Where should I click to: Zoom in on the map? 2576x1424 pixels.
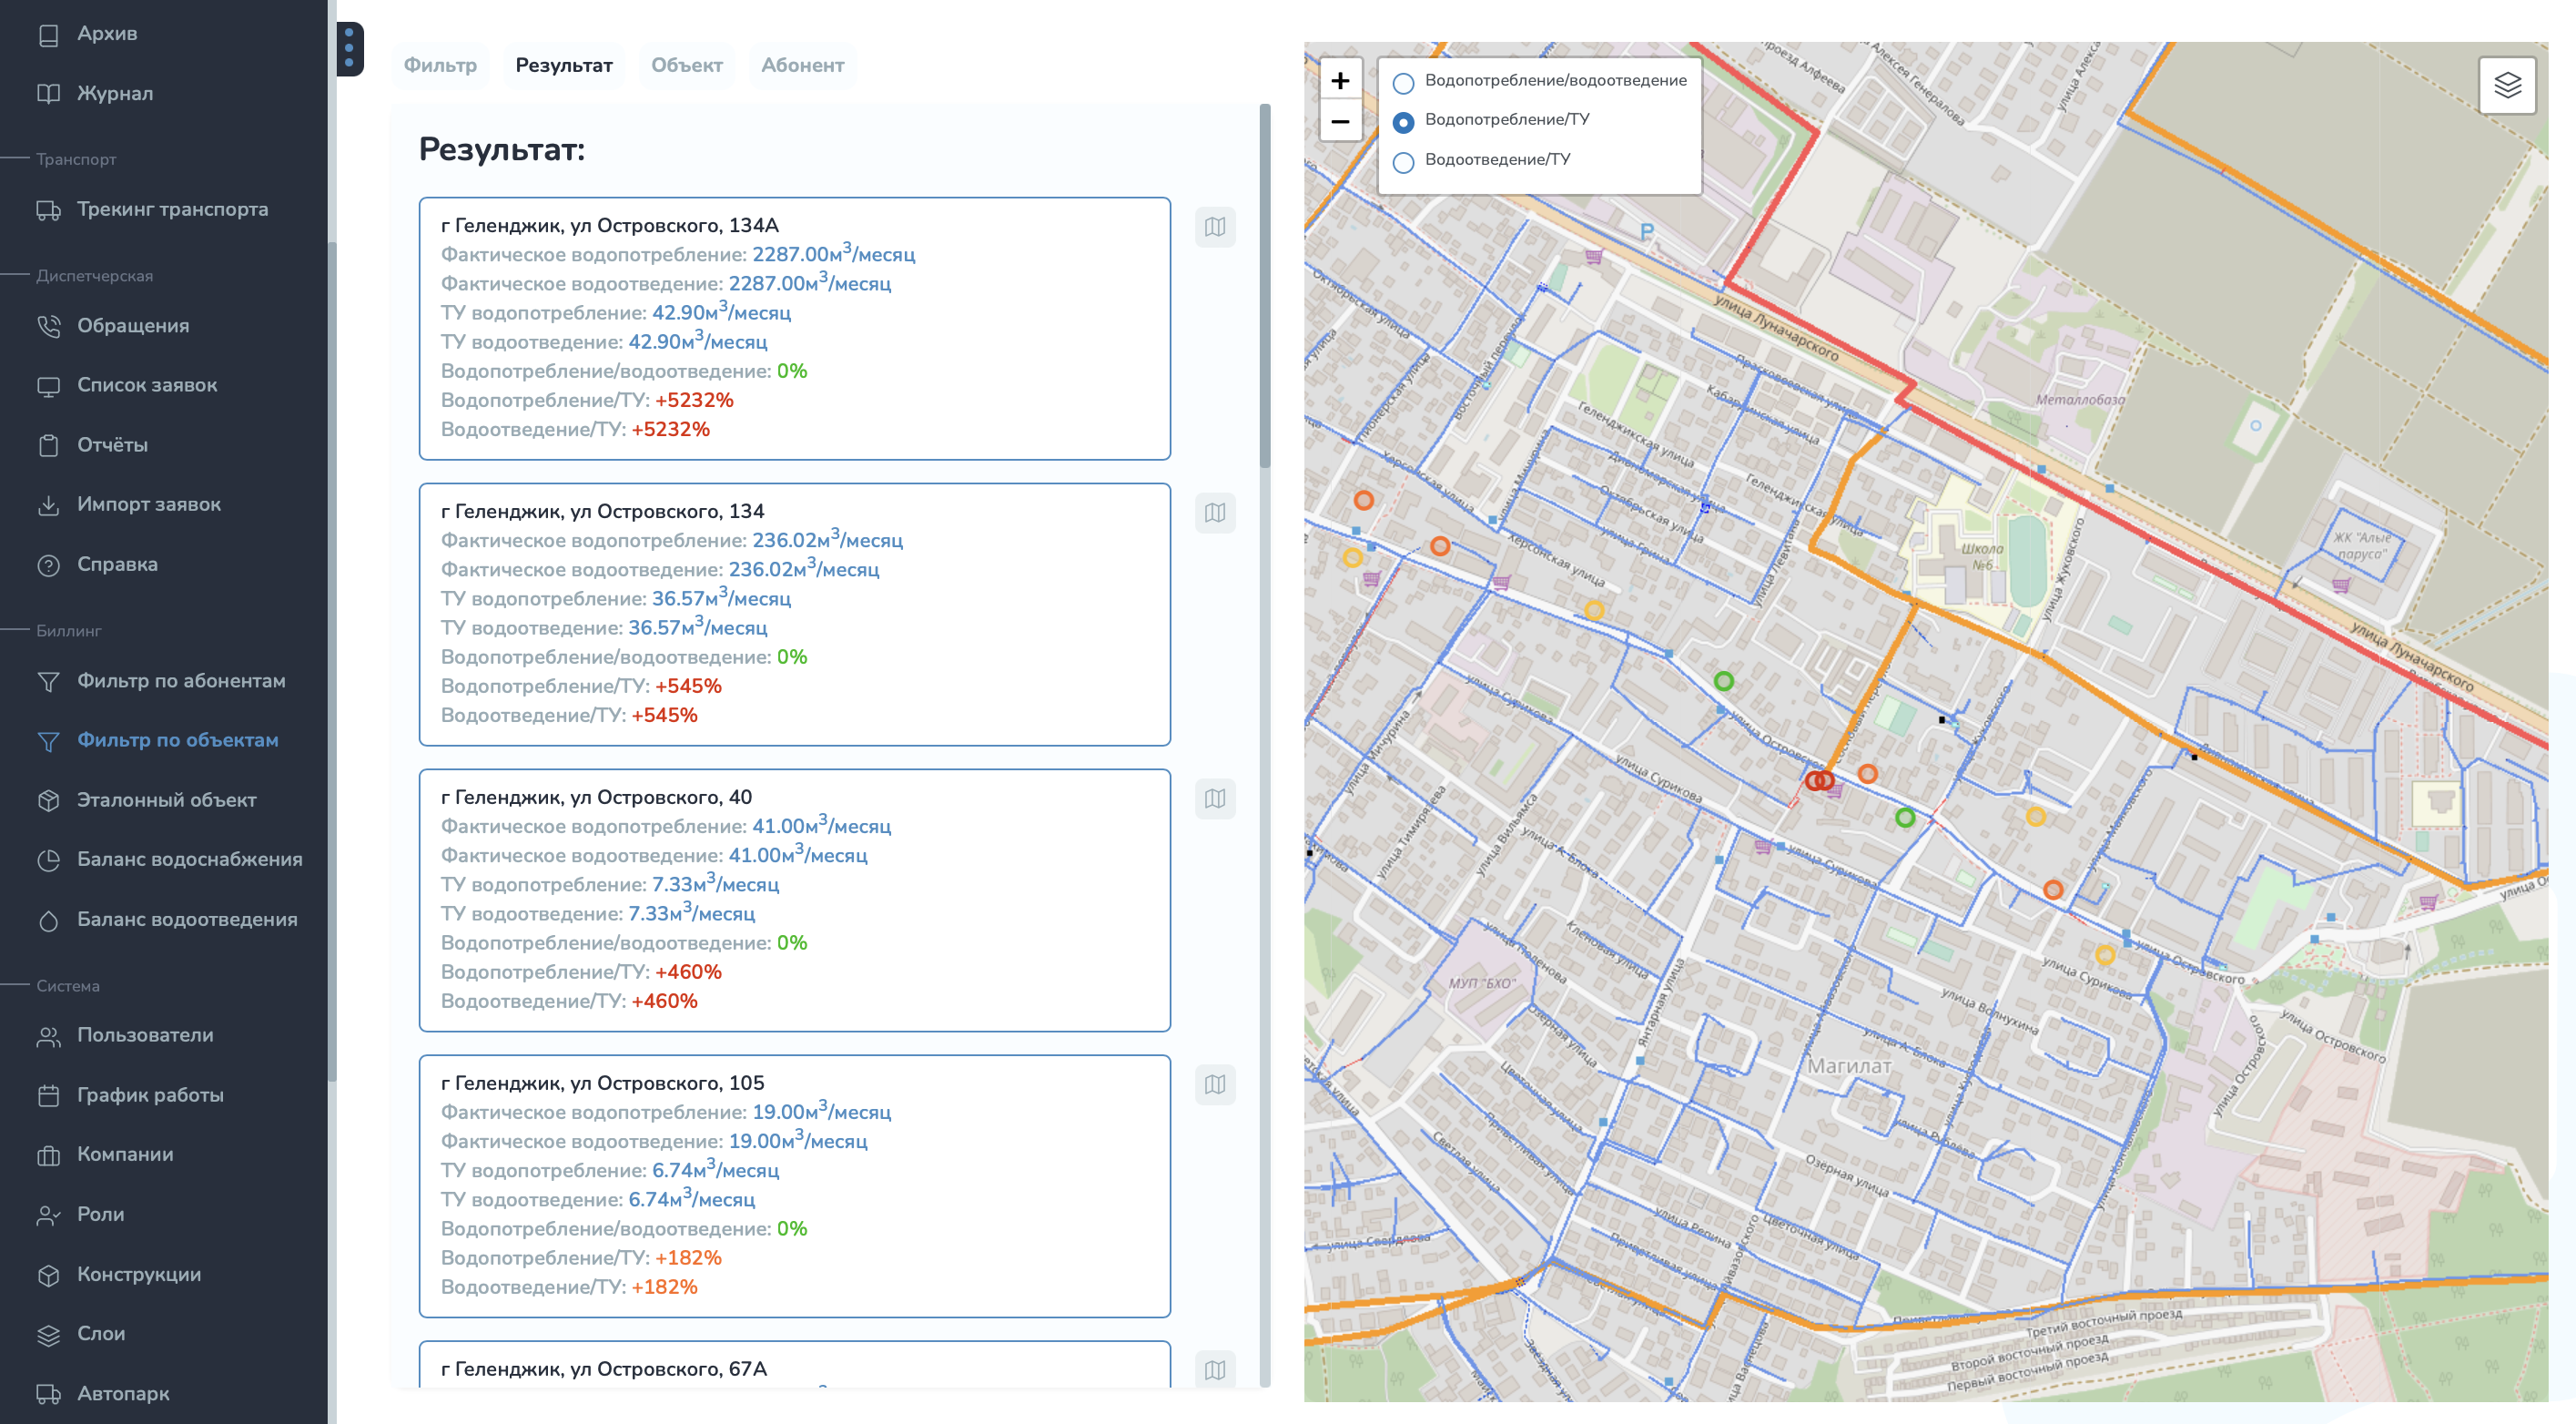(1340, 81)
